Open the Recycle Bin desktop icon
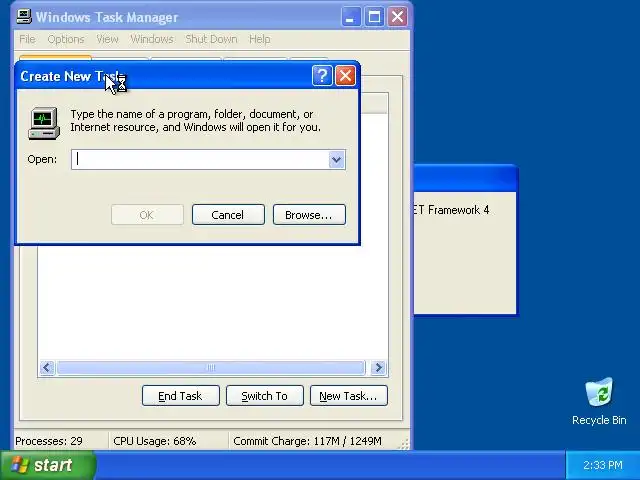 tap(599, 402)
